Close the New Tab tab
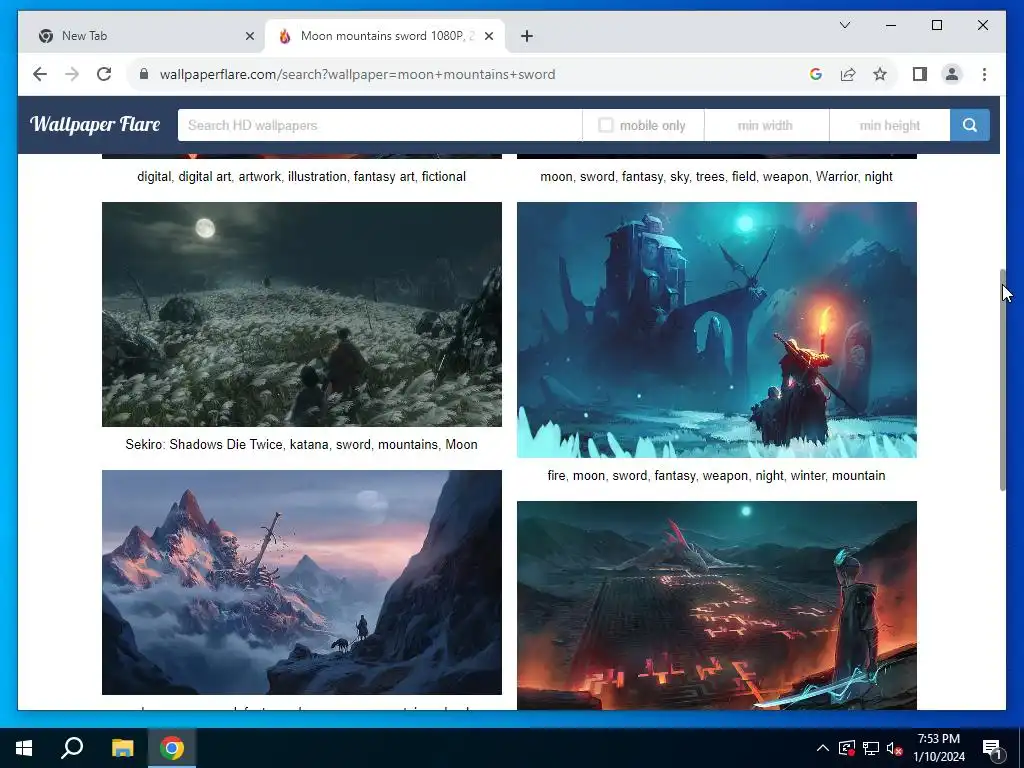The image size is (1024, 768). coord(249,36)
